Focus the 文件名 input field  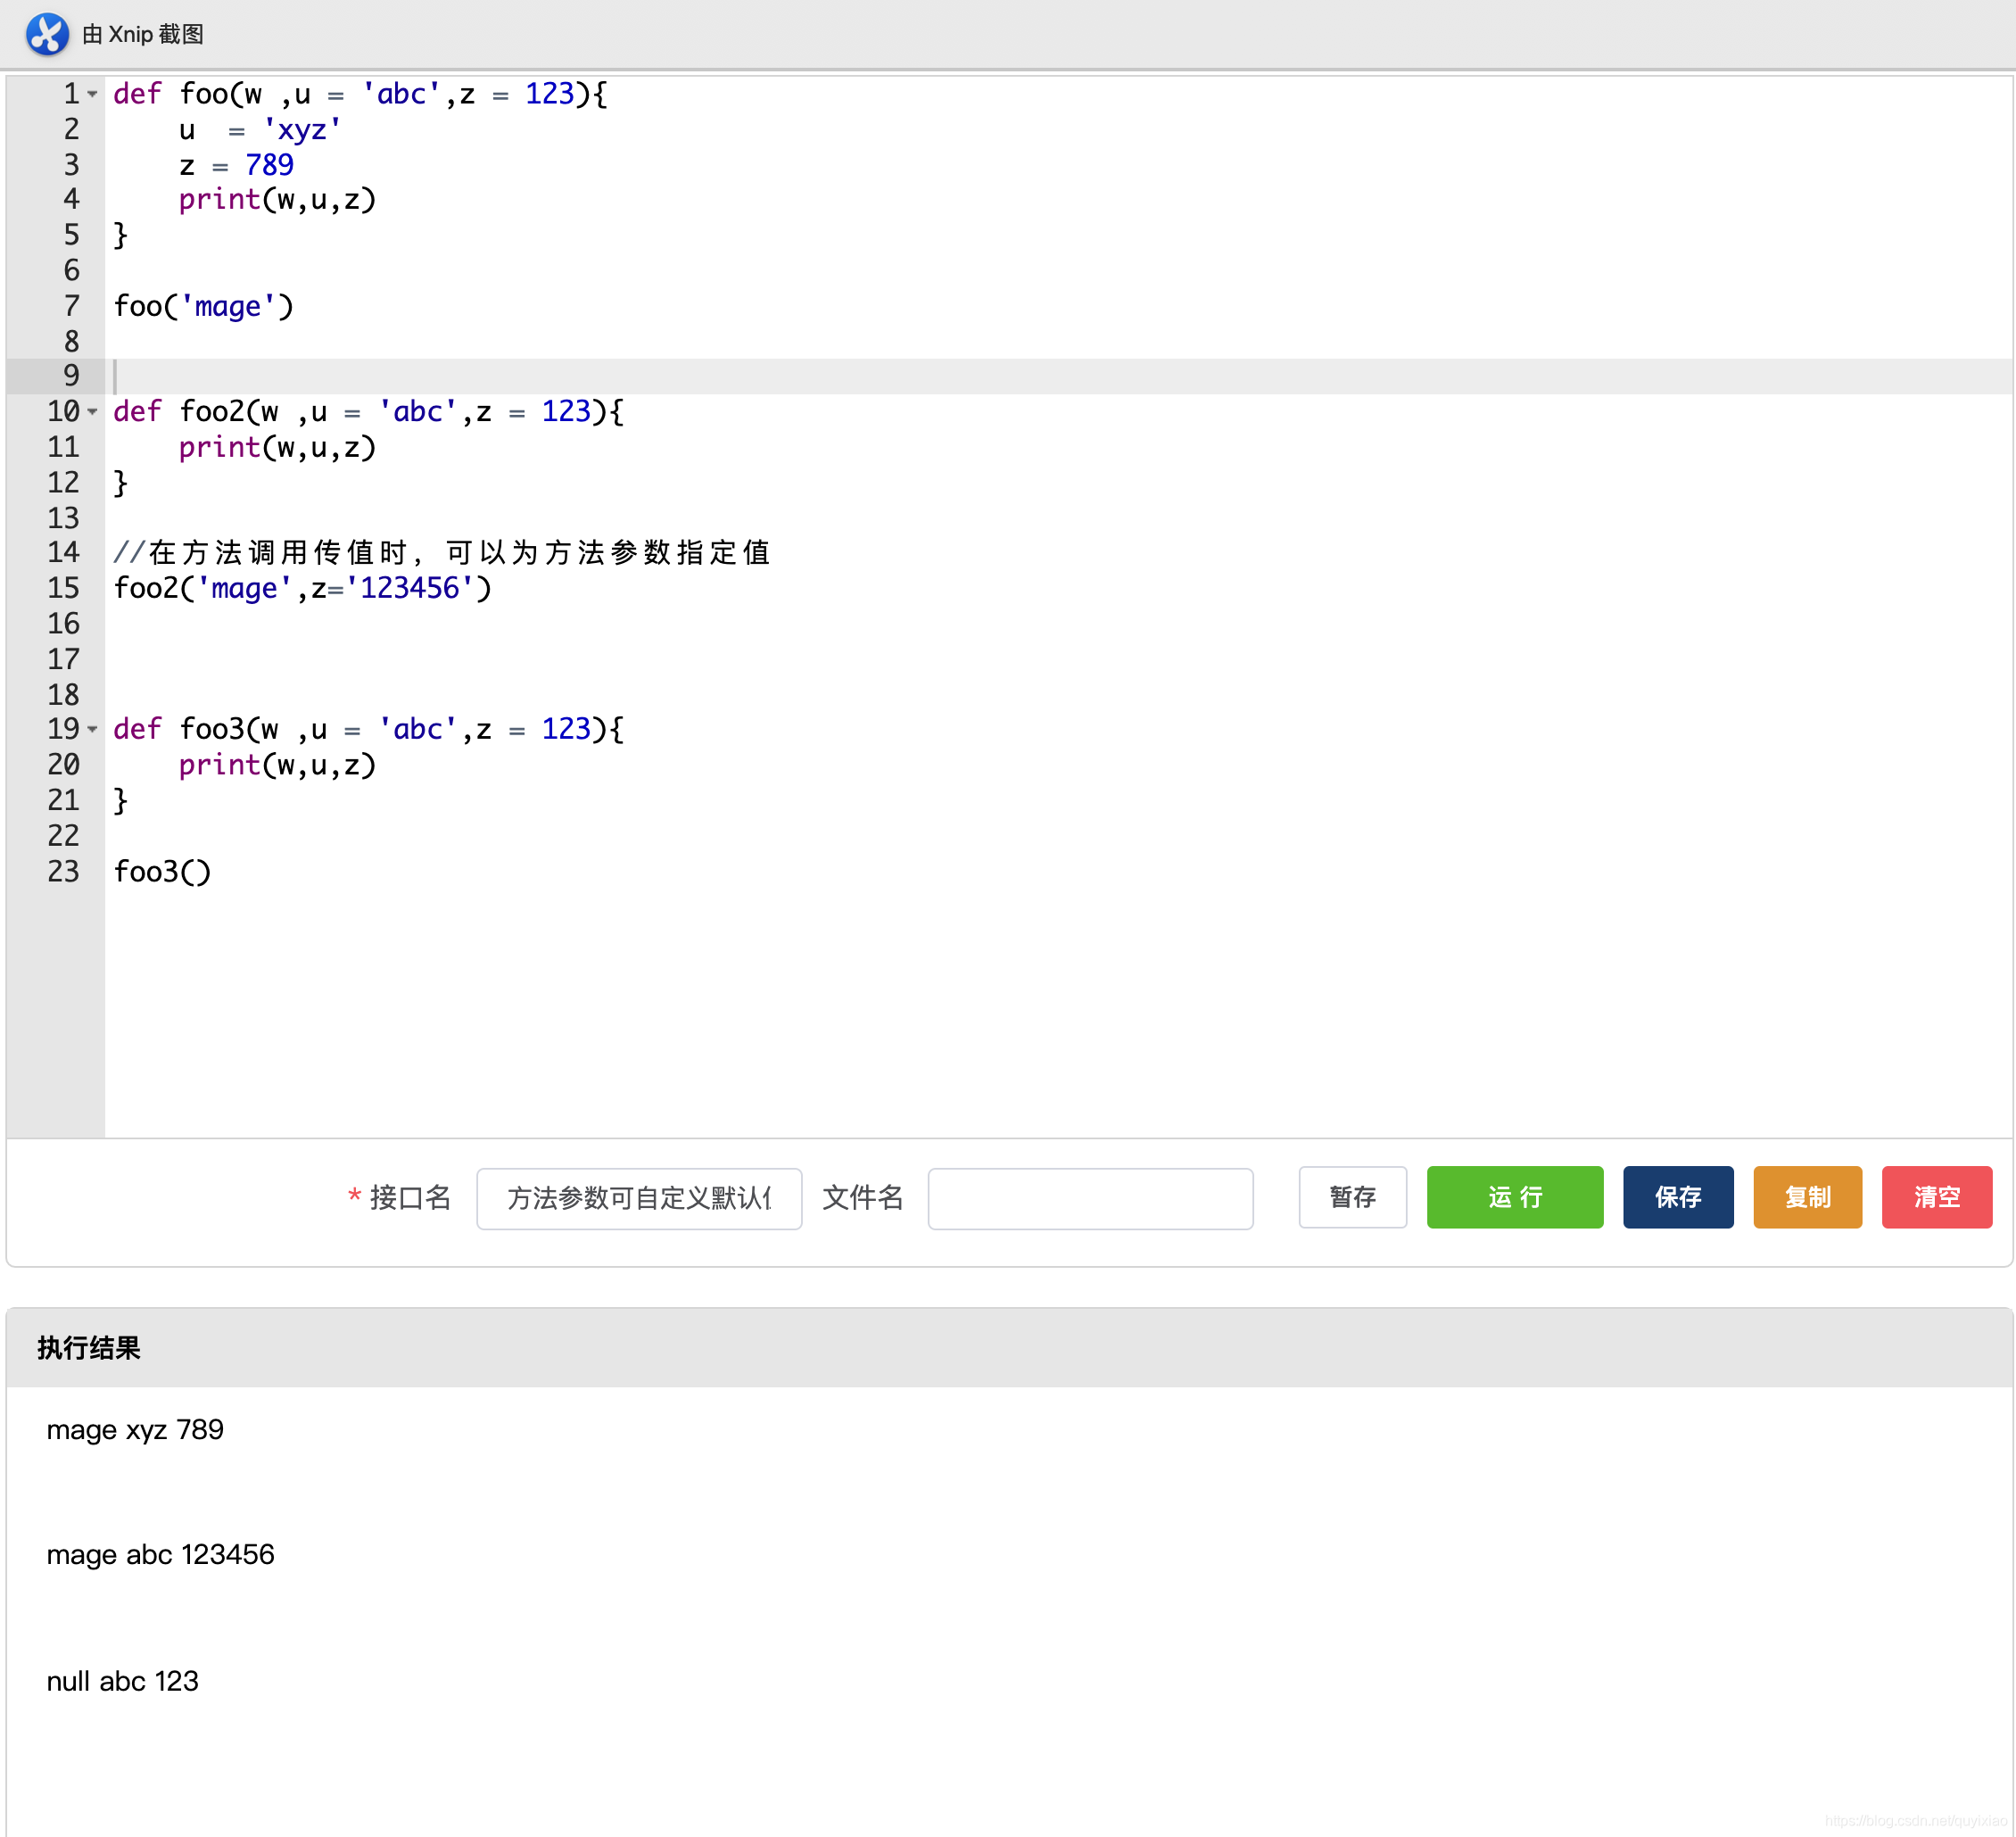tap(1090, 1198)
